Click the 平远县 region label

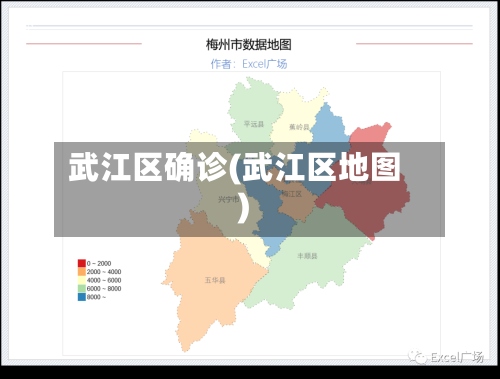254,124
